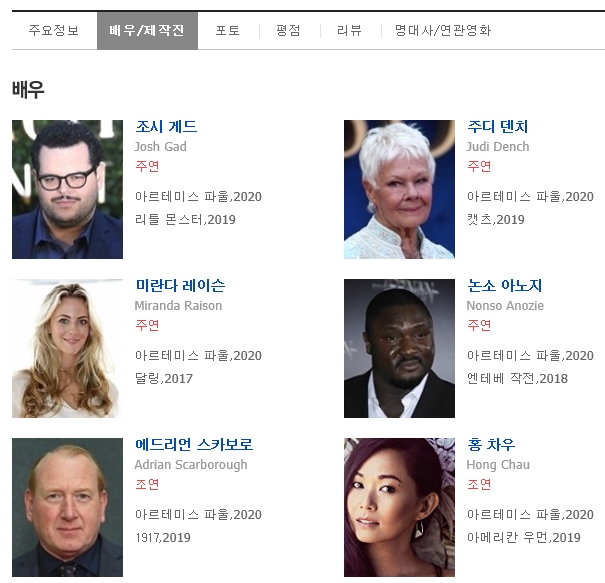This screenshot has width=605, height=583.
Task: Select the 배우/제작진 tab
Action: pyautogui.click(x=147, y=30)
